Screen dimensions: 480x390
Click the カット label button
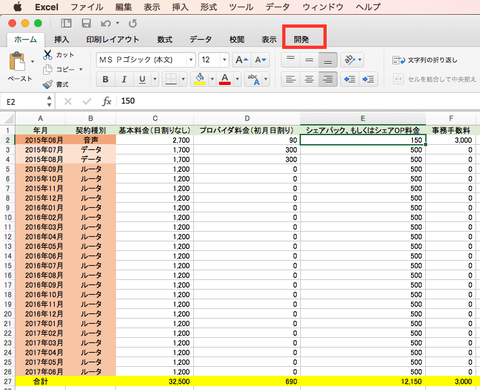point(65,55)
